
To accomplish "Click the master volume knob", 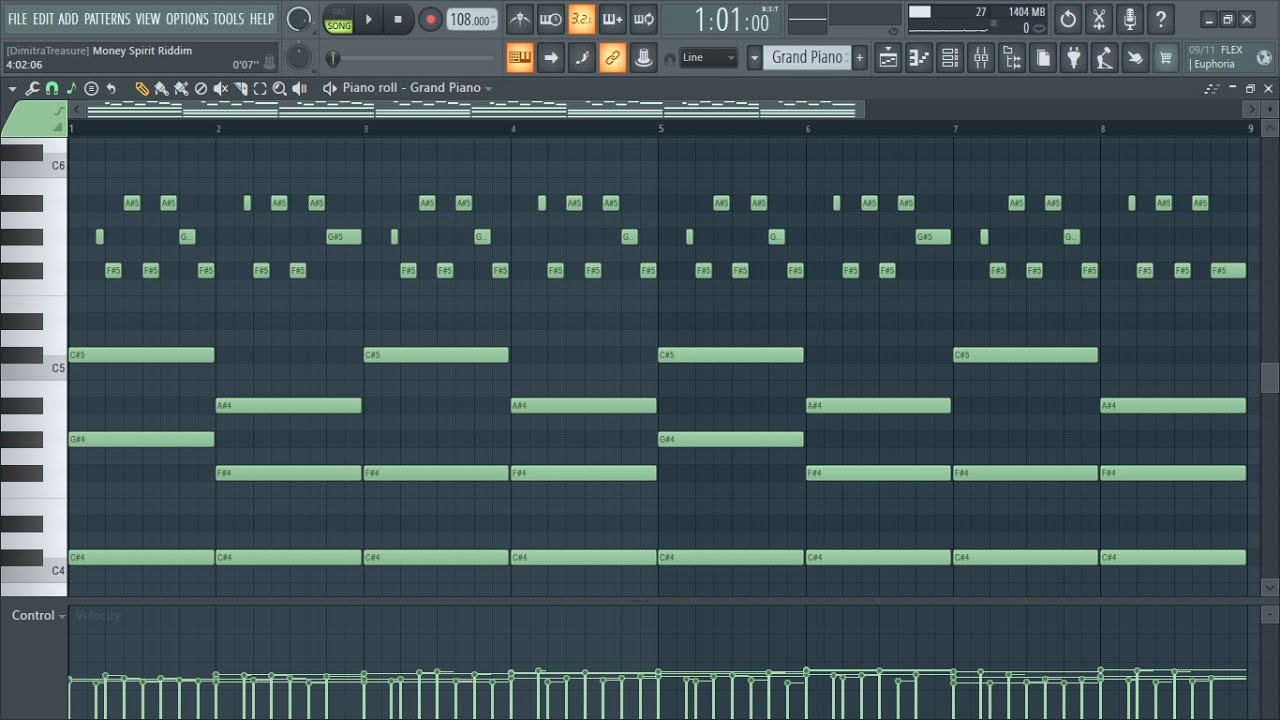I will click(298, 19).
